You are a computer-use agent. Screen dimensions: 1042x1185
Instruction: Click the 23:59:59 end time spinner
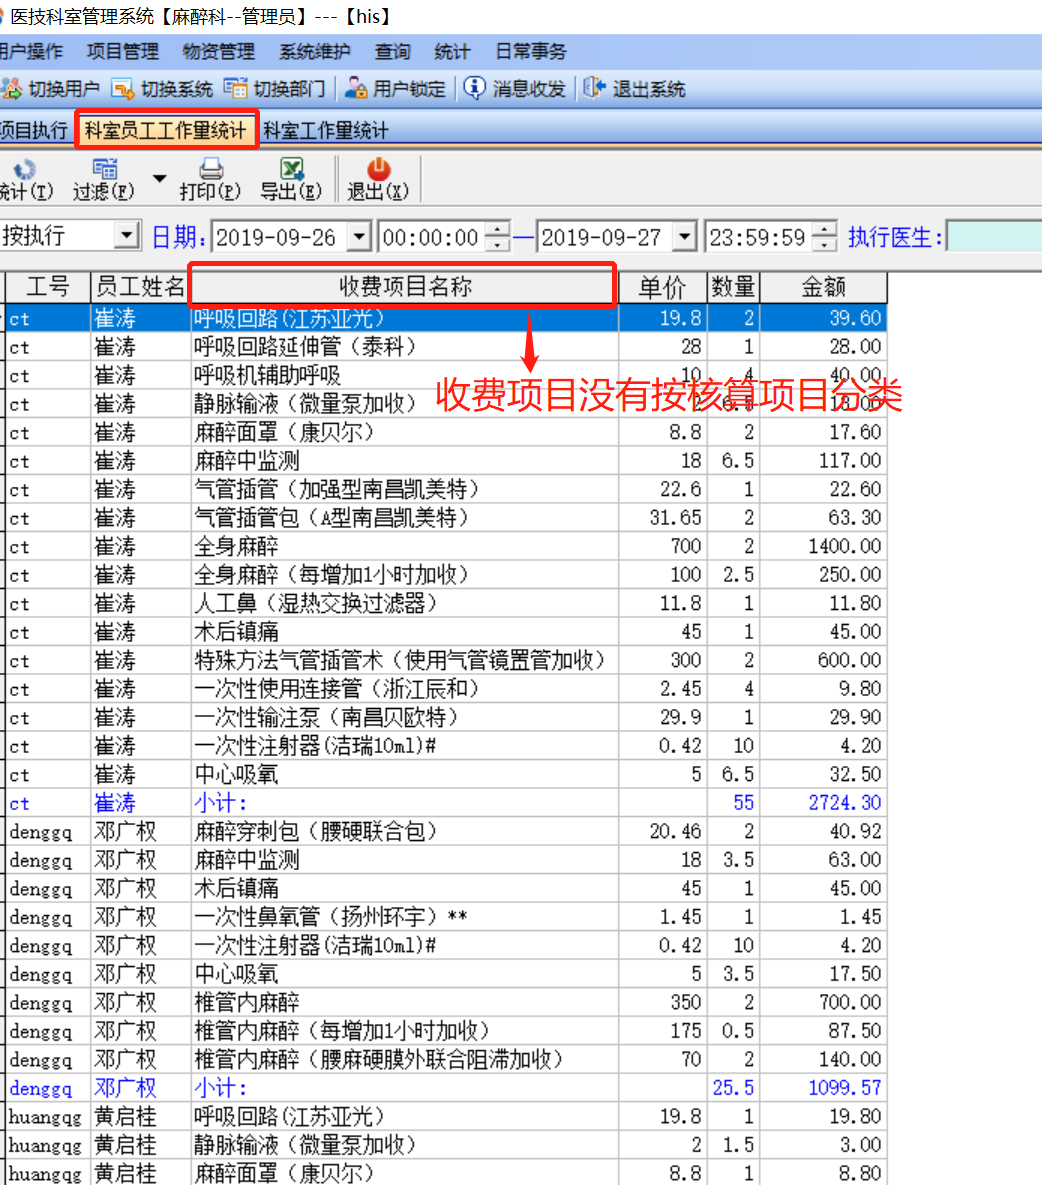tap(825, 237)
